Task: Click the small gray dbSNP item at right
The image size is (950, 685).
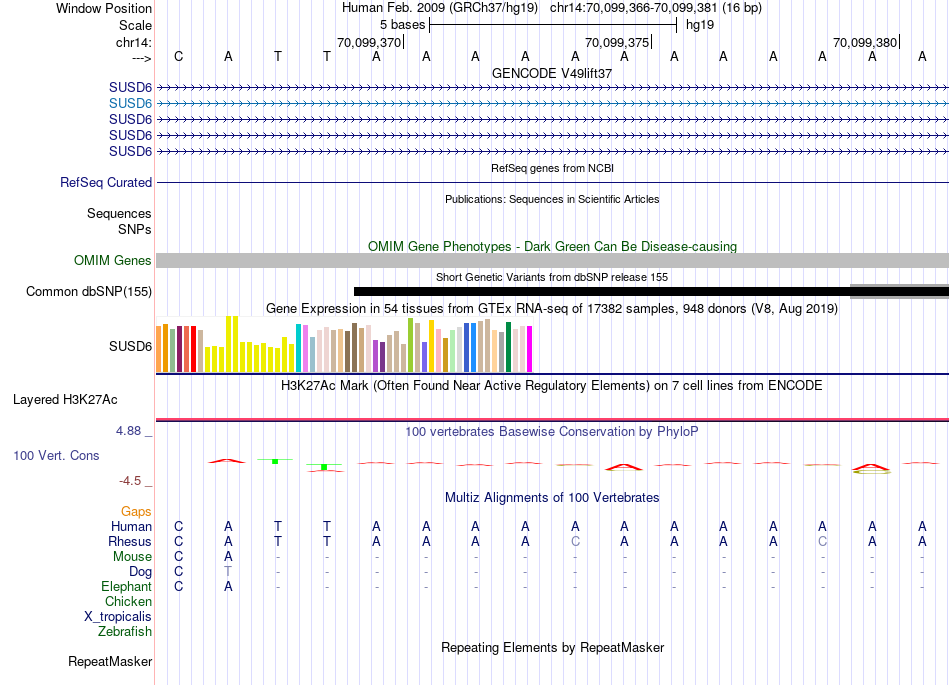Action: point(899,291)
